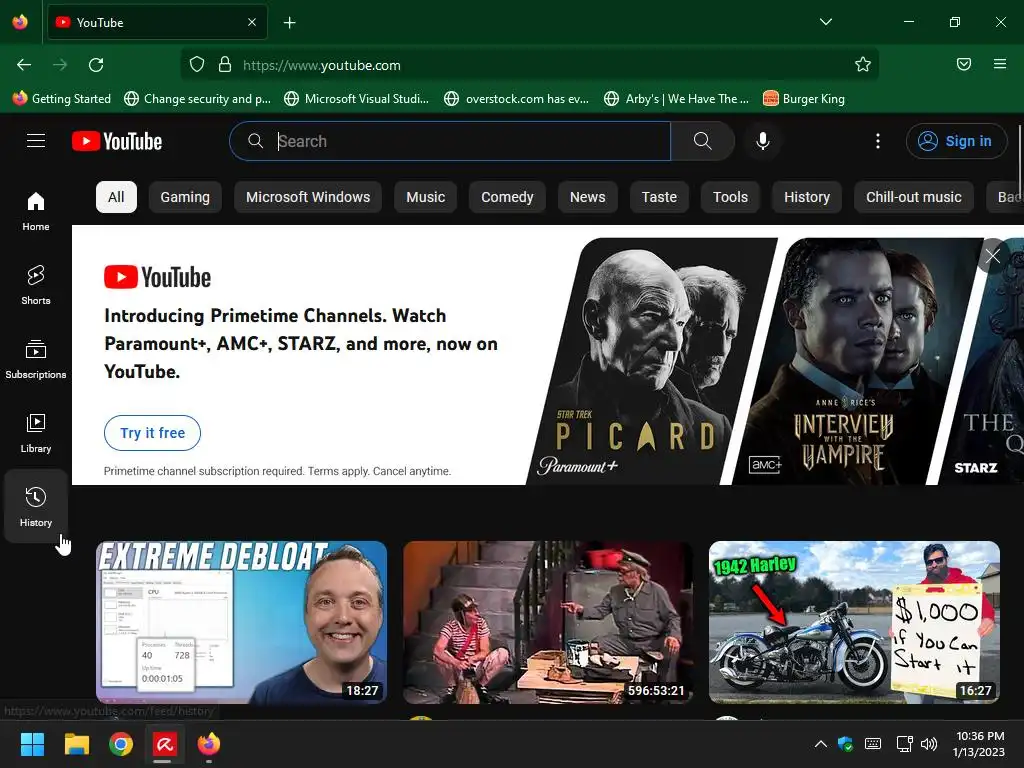The width and height of the screenshot is (1024, 768).
Task: Dismiss the Primetime Channels banner
Action: (x=993, y=256)
